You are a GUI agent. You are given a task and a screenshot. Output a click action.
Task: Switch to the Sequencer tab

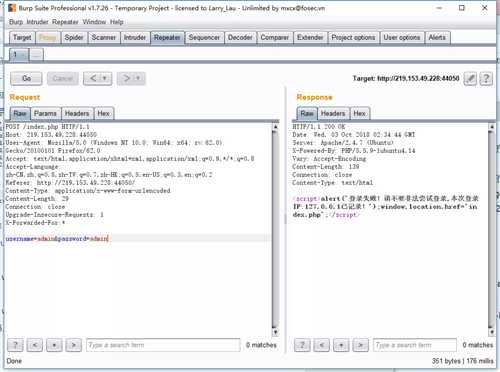[204, 38]
